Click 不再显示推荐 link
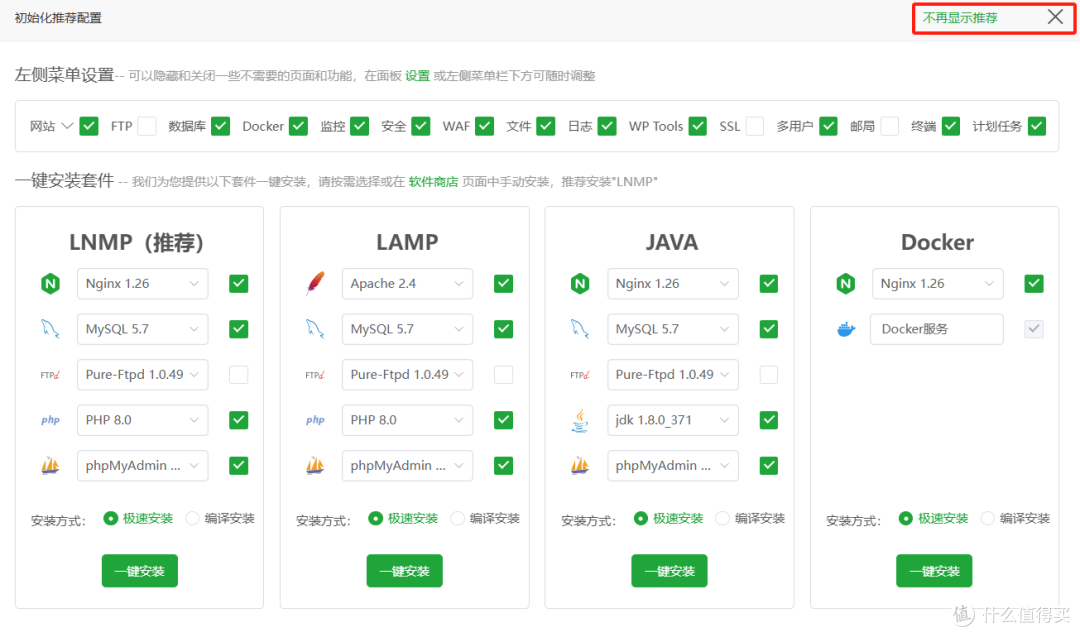Image resolution: width=1080 pixels, height=637 pixels. click(960, 18)
